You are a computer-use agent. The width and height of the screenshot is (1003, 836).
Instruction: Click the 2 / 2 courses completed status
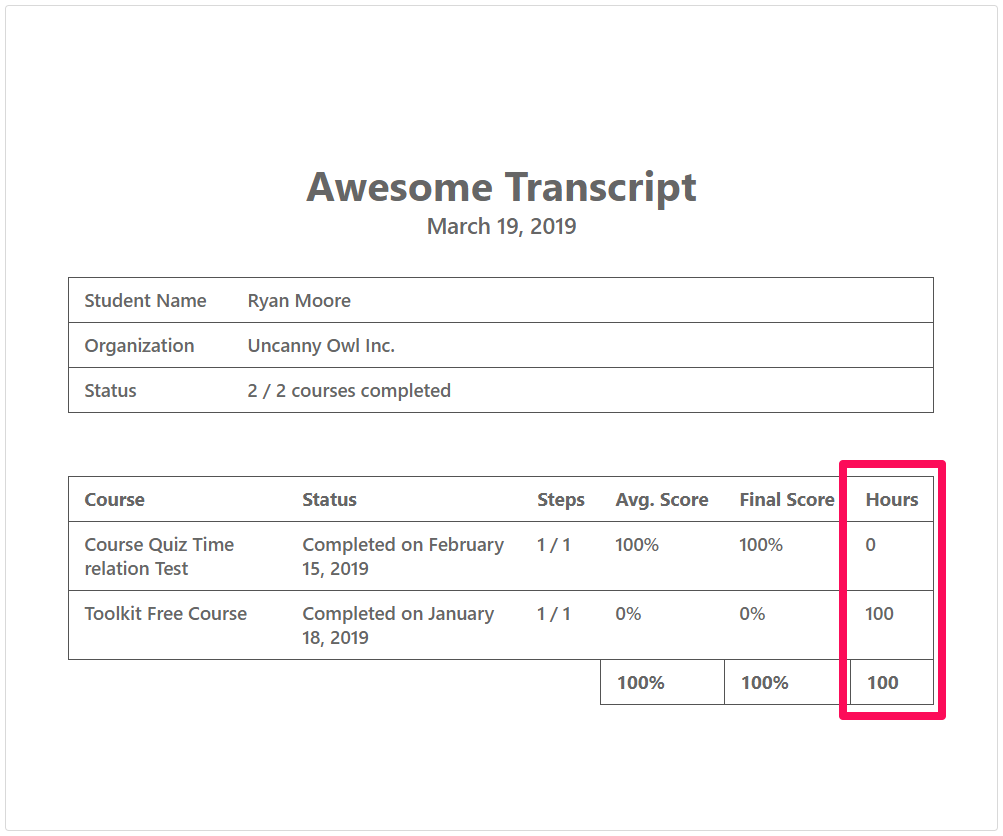pos(349,391)
